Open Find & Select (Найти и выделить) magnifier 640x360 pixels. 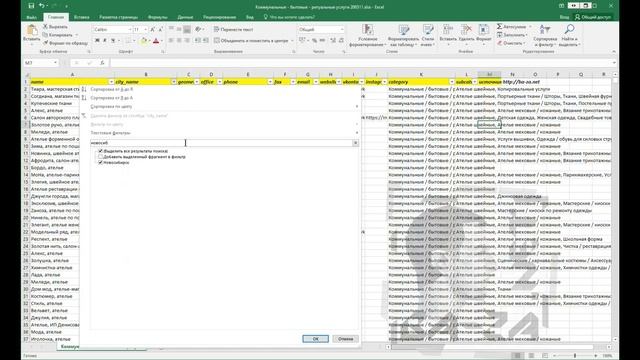point(569,35)
